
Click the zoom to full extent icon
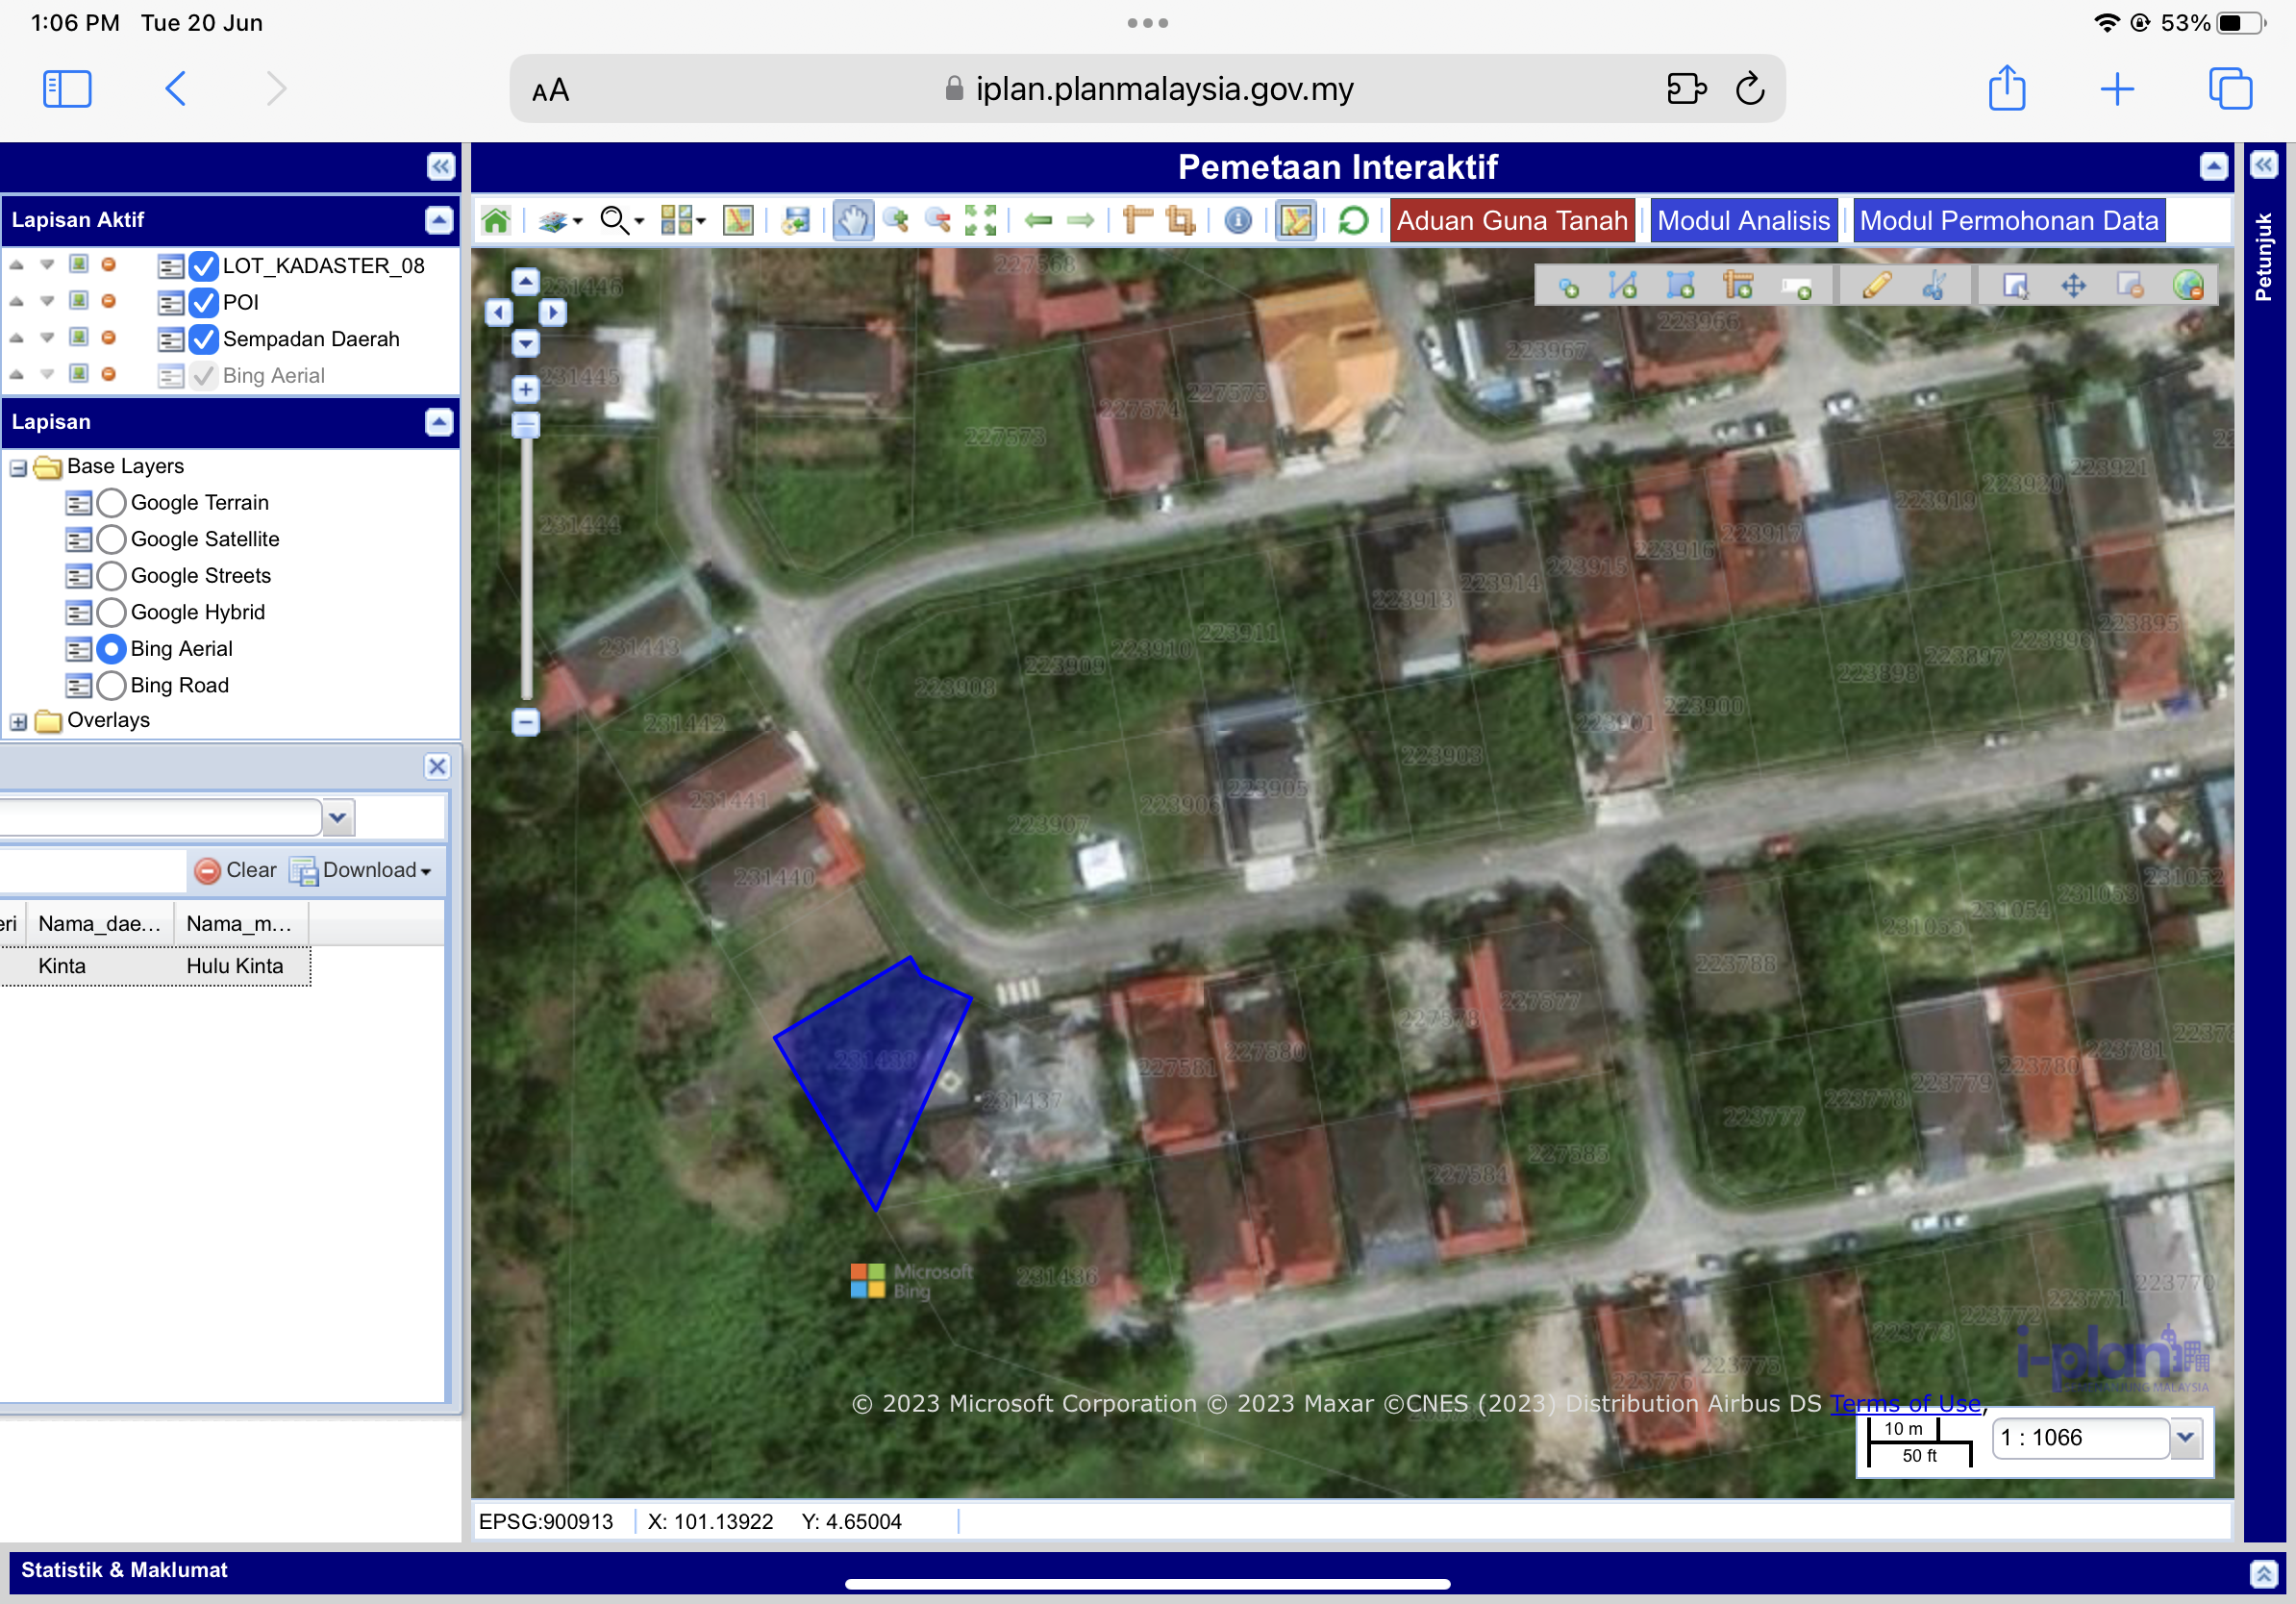tap(980, 220)
